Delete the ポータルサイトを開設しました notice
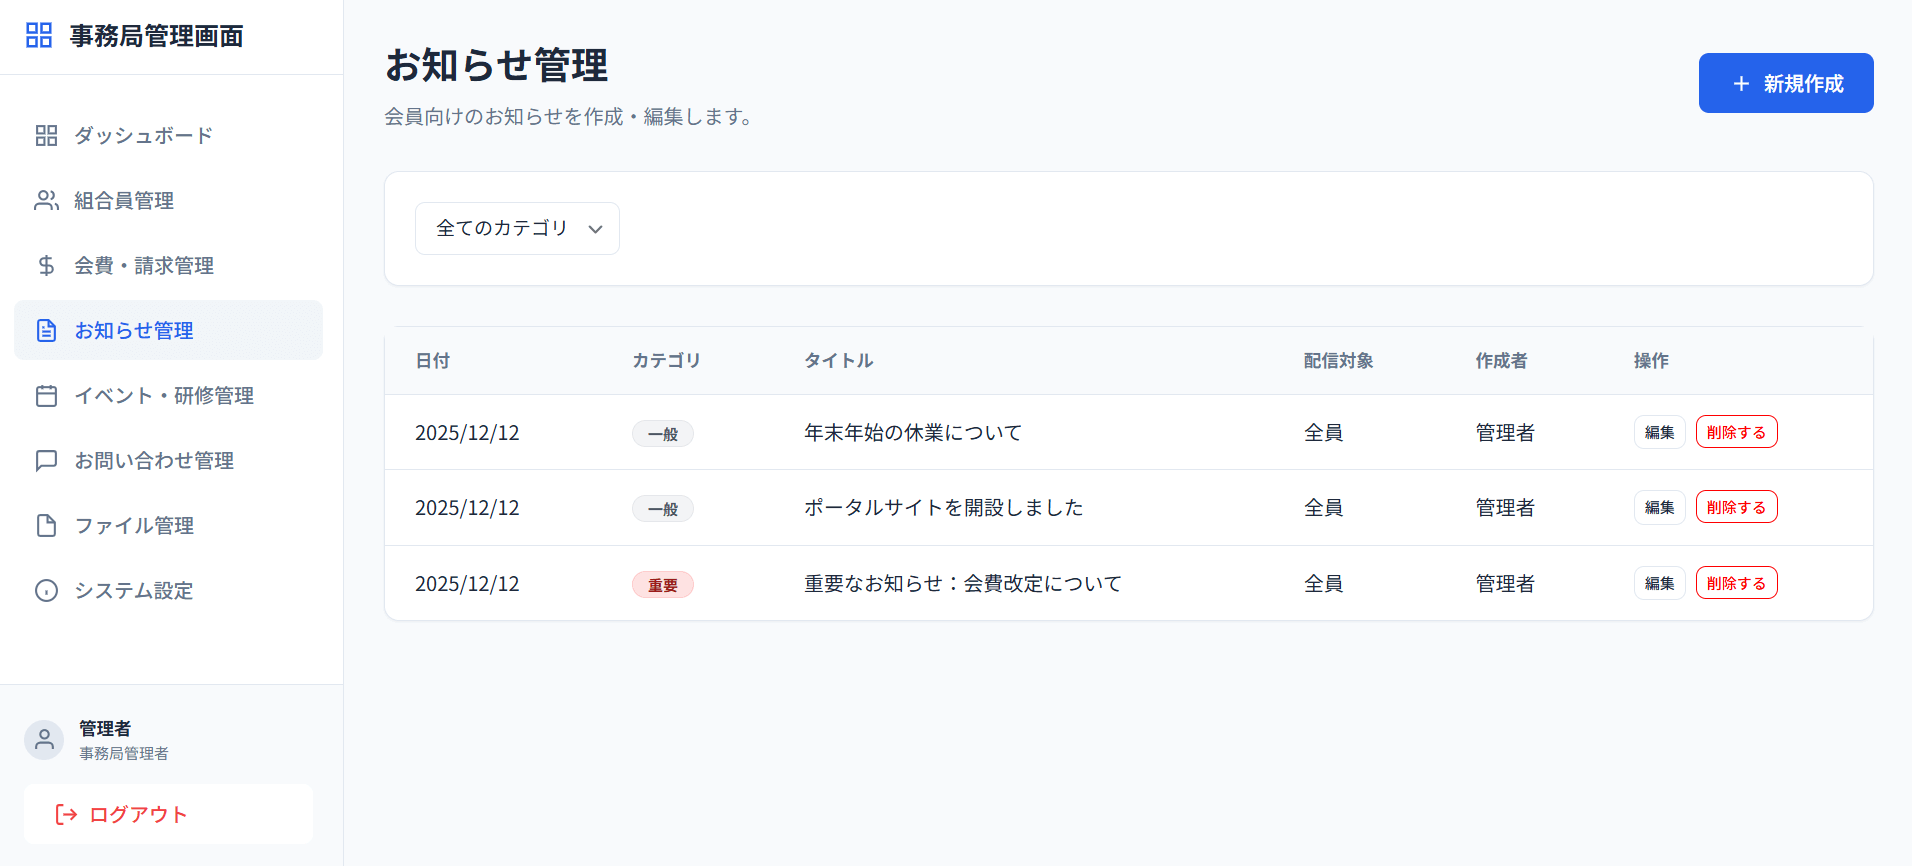Viewport: 1912px width, 866px height. click(x=1736, y=508)
